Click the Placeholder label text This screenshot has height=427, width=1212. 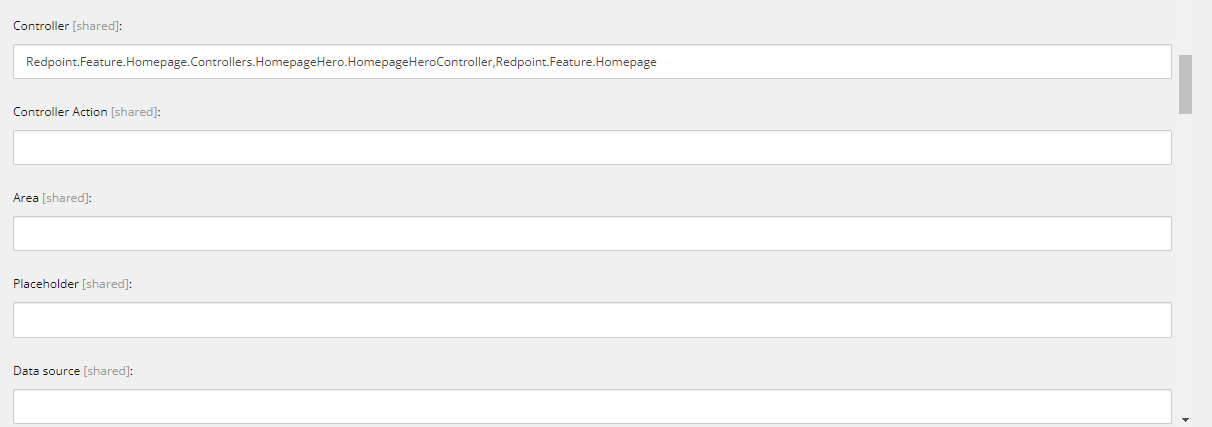pyautogui.click(x=46, y=284)
